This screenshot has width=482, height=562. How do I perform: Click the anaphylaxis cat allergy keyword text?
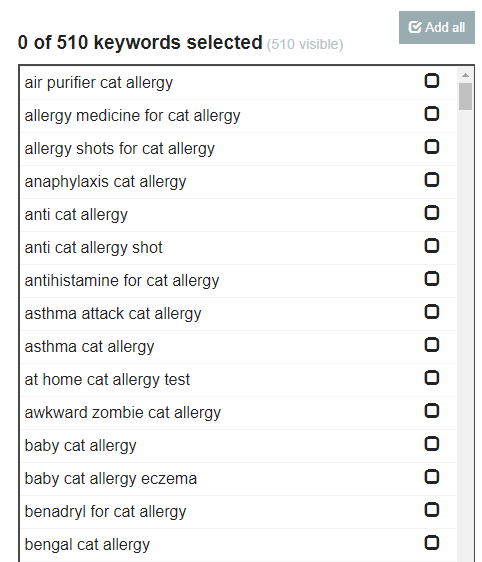click(105, 182)
